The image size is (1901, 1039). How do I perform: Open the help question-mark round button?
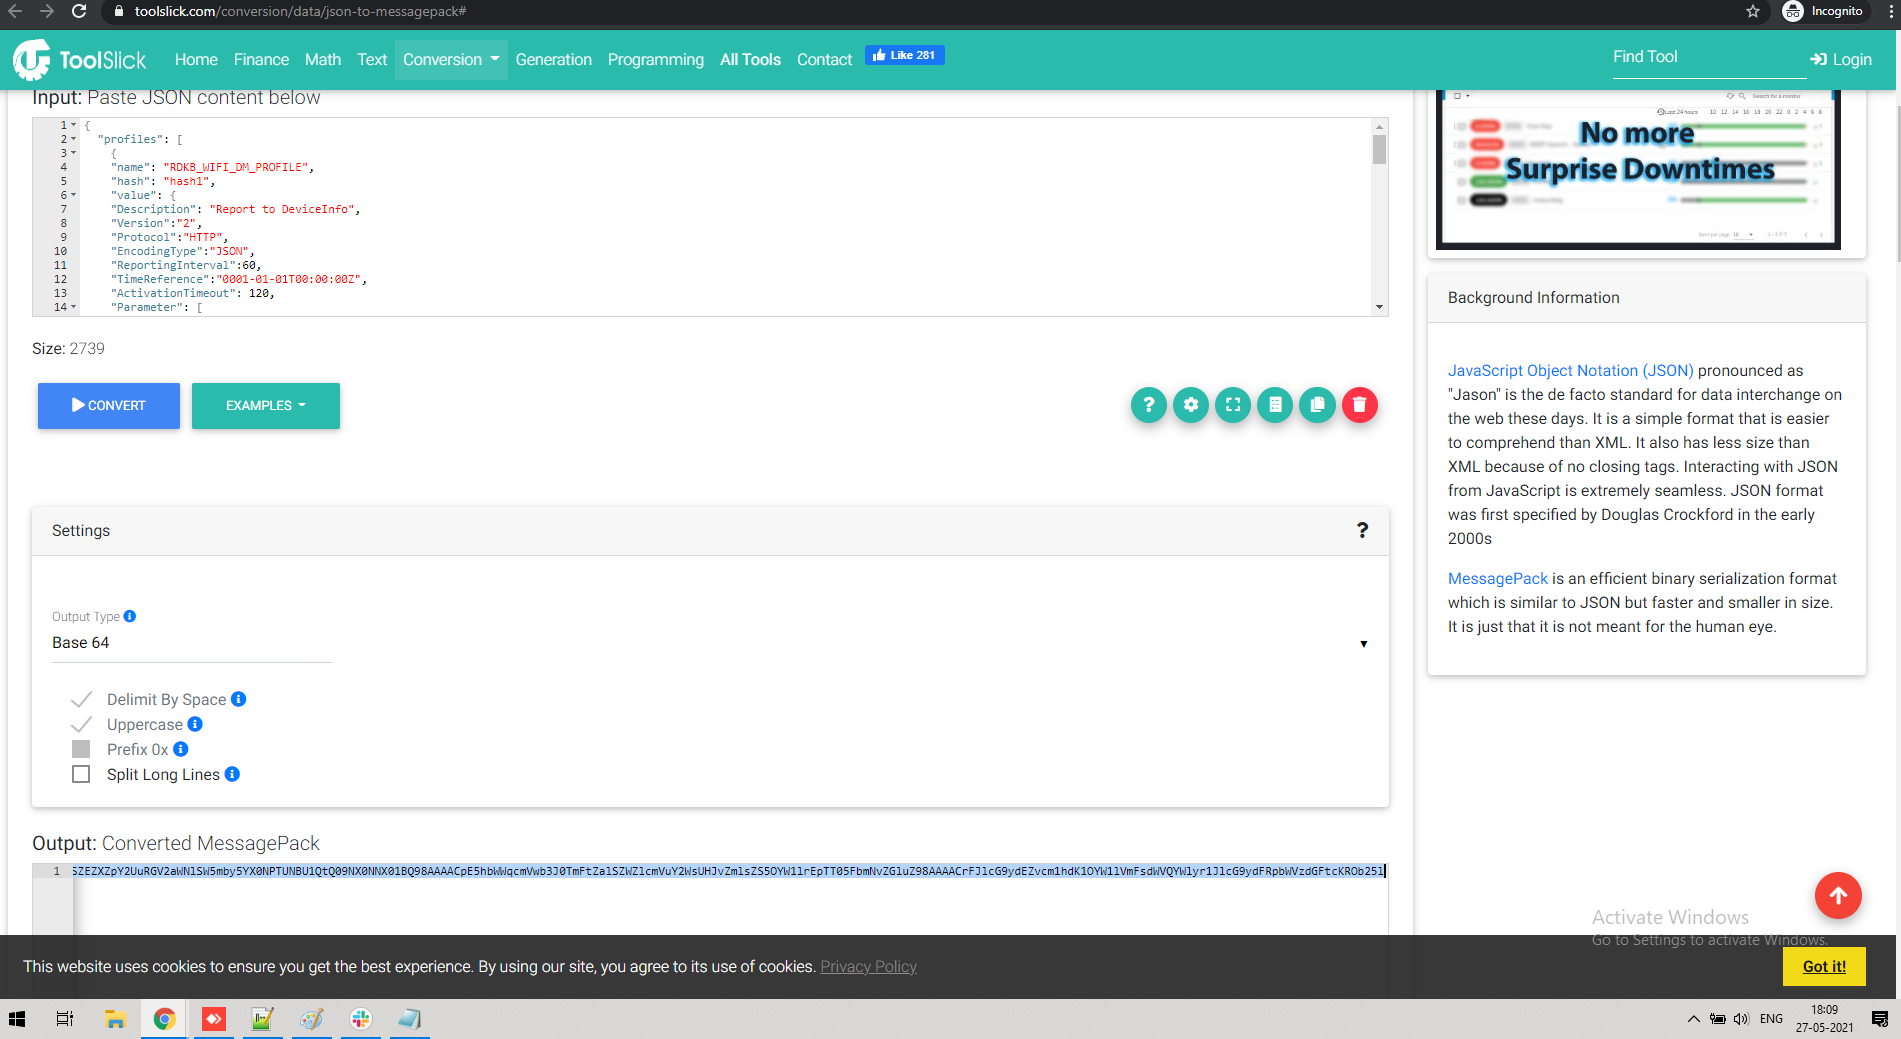point(1149,405)
